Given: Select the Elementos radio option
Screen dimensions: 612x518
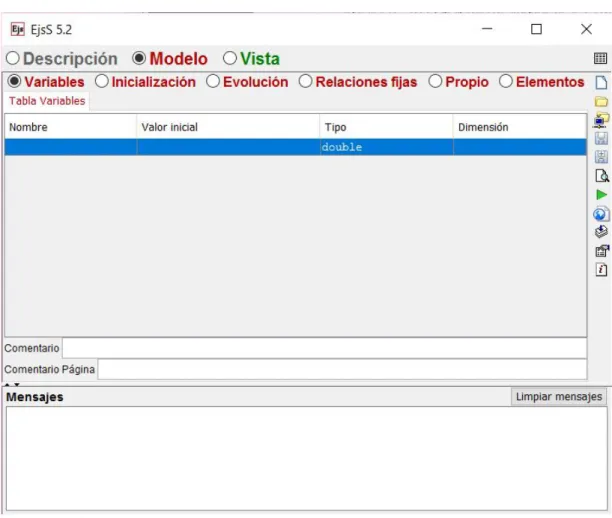Looking at the screenshot, I should coord(542,82).
